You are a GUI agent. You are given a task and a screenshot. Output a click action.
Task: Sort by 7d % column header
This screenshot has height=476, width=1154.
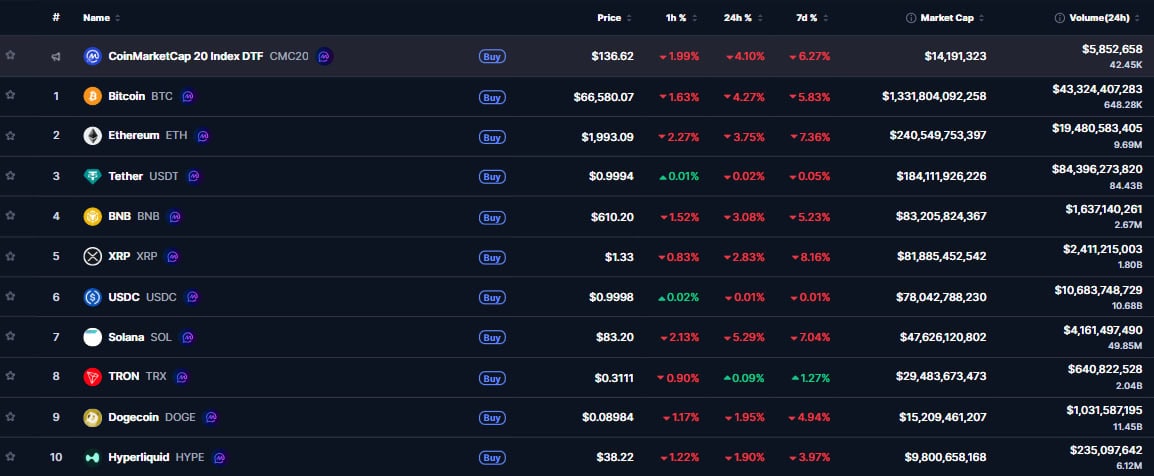tap(806, 18)
